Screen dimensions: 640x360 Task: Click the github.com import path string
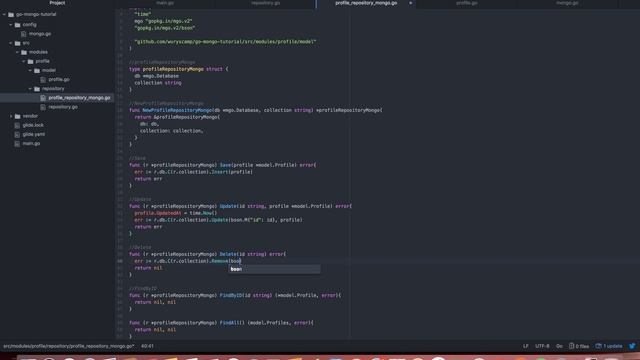point(225,42)
